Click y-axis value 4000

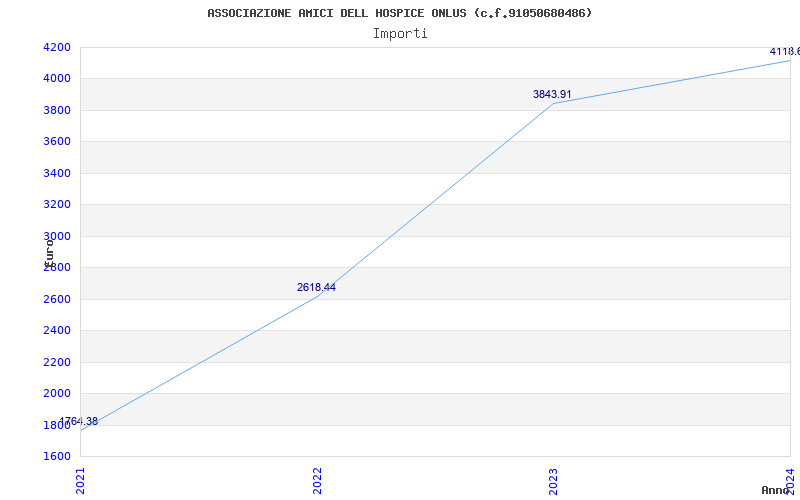pos(57,79)
